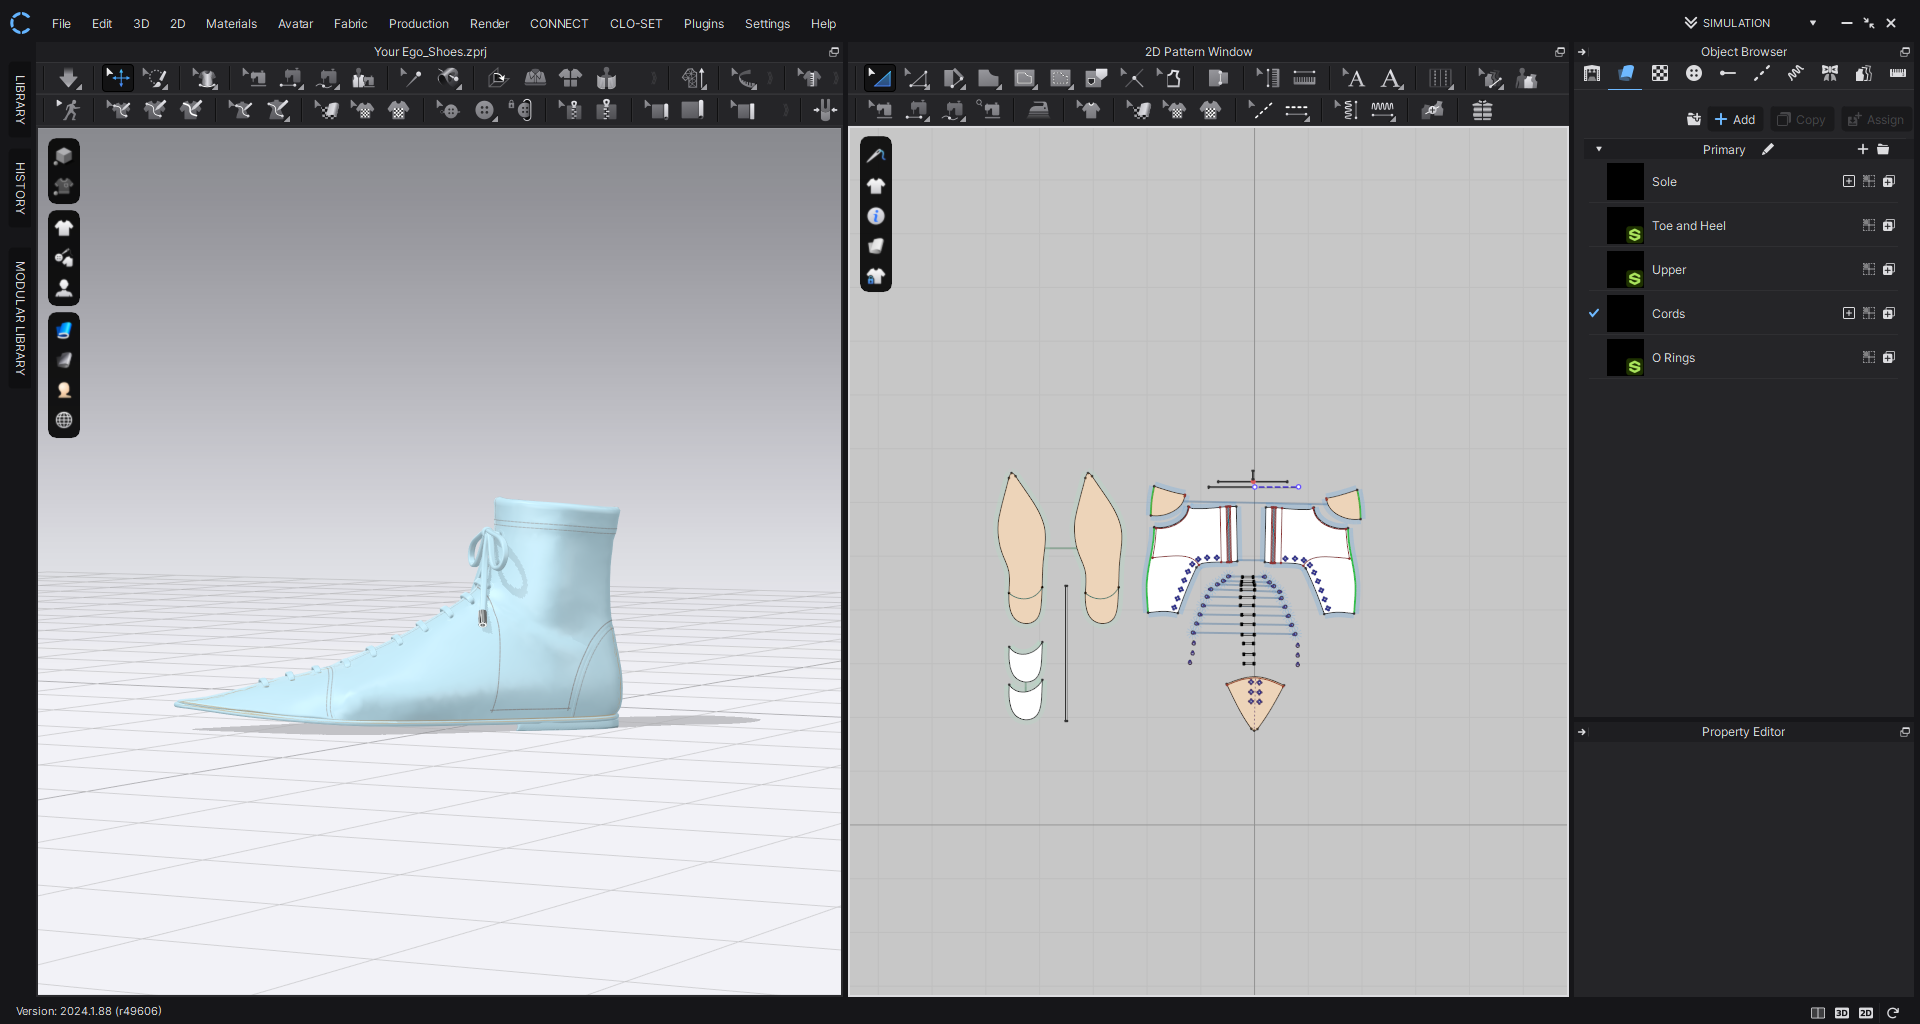The height and width of the screenshot is (1024, 1920).
Task: Click the Assign button in Object Browser
Action: pos(1876,119)
